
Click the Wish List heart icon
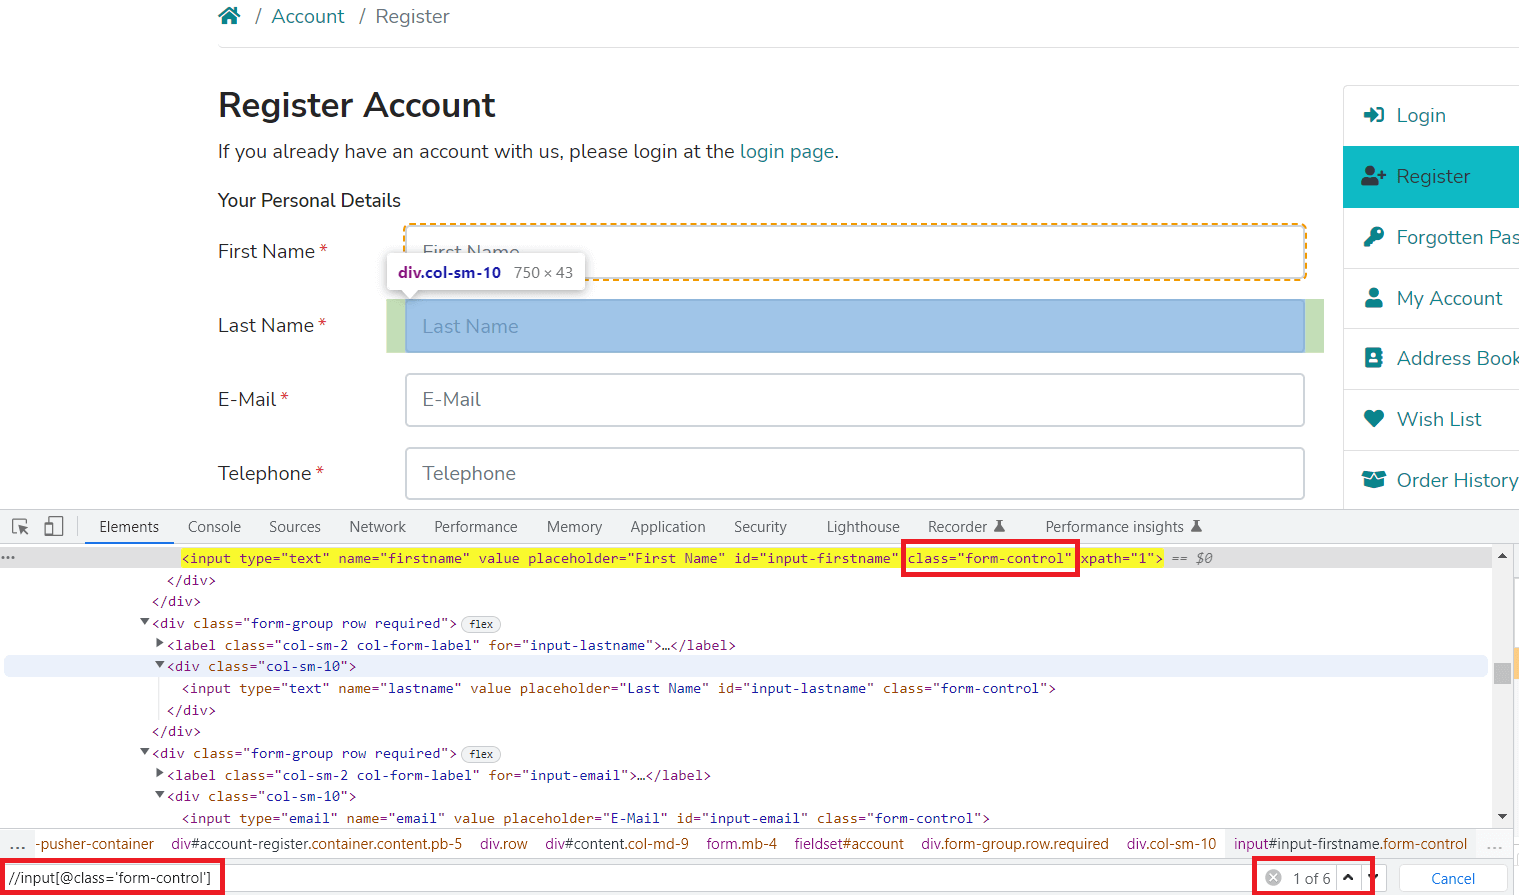pyautogui.click(x=1374, y=419)
